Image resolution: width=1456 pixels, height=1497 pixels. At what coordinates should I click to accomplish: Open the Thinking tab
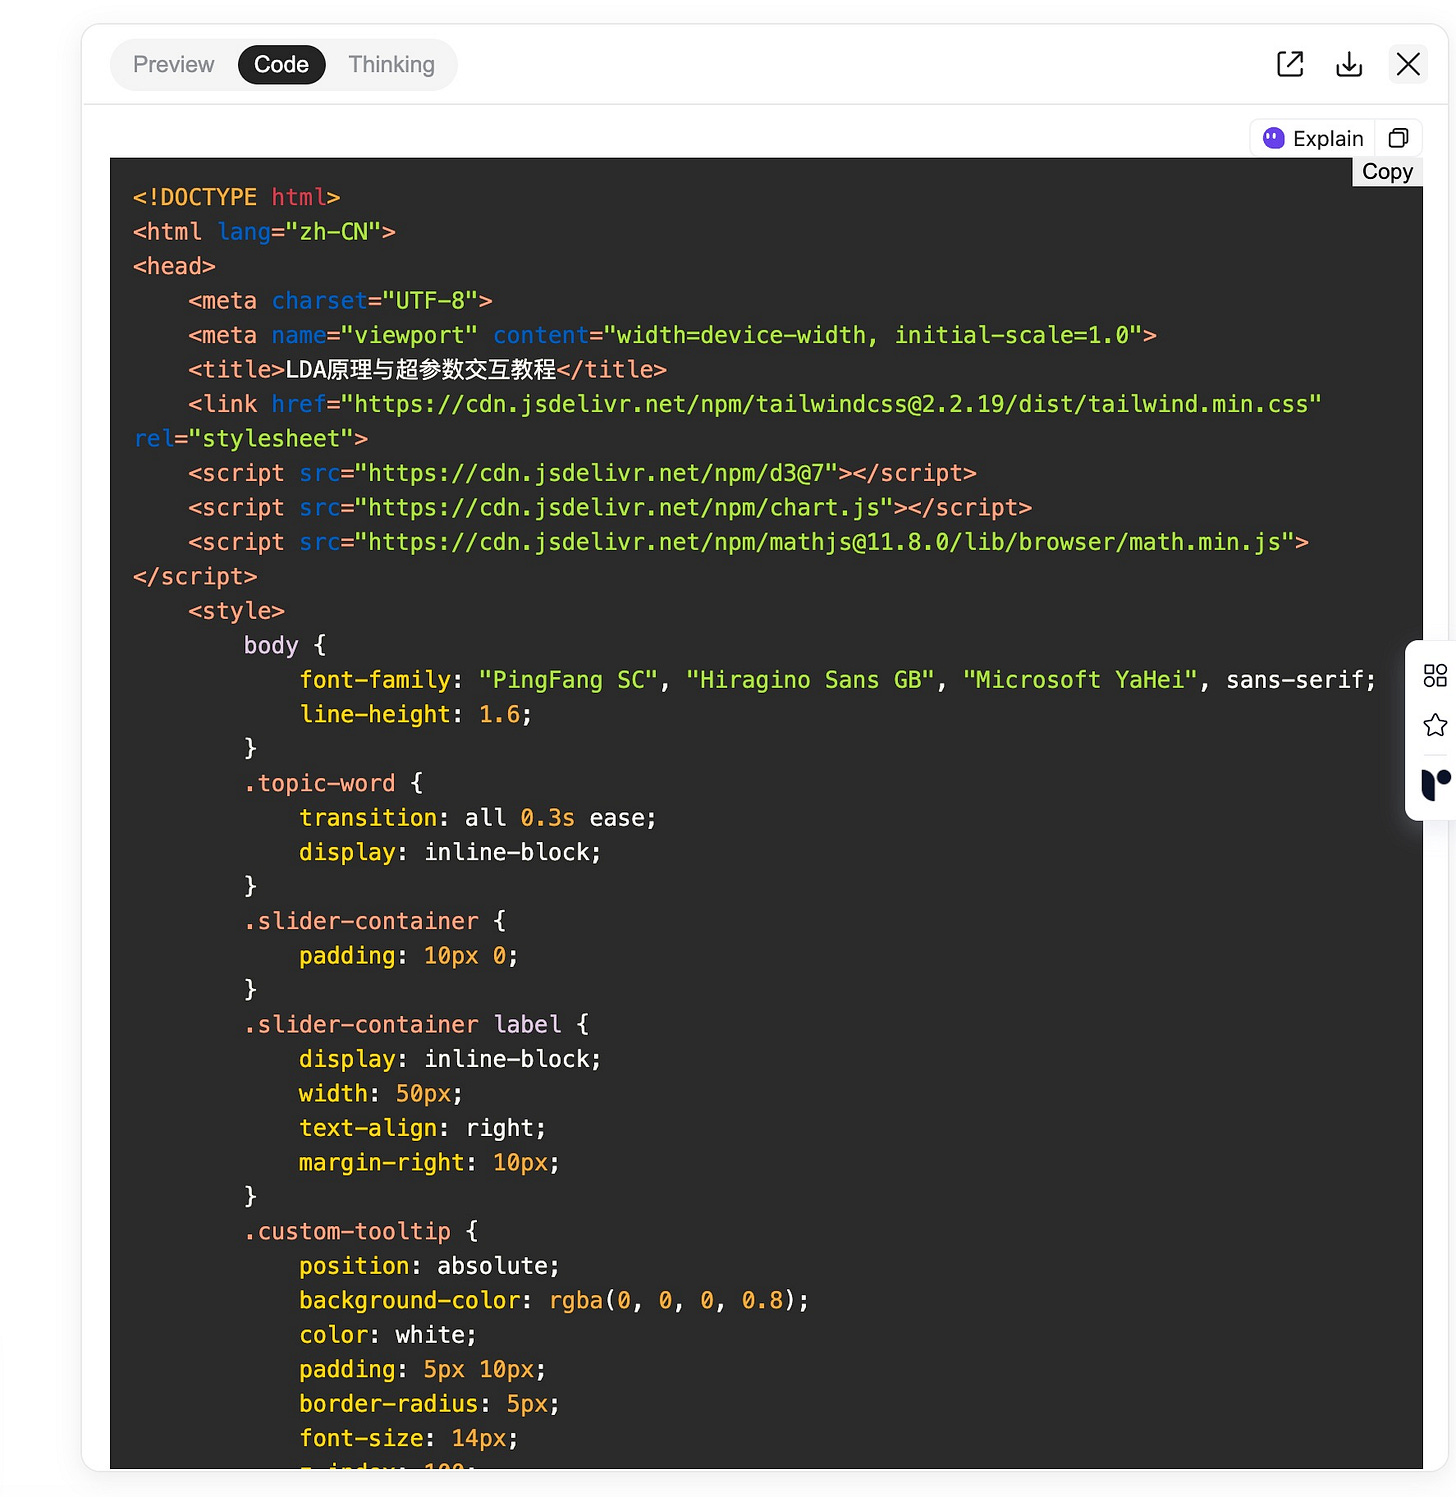click(x=391, y=65)
